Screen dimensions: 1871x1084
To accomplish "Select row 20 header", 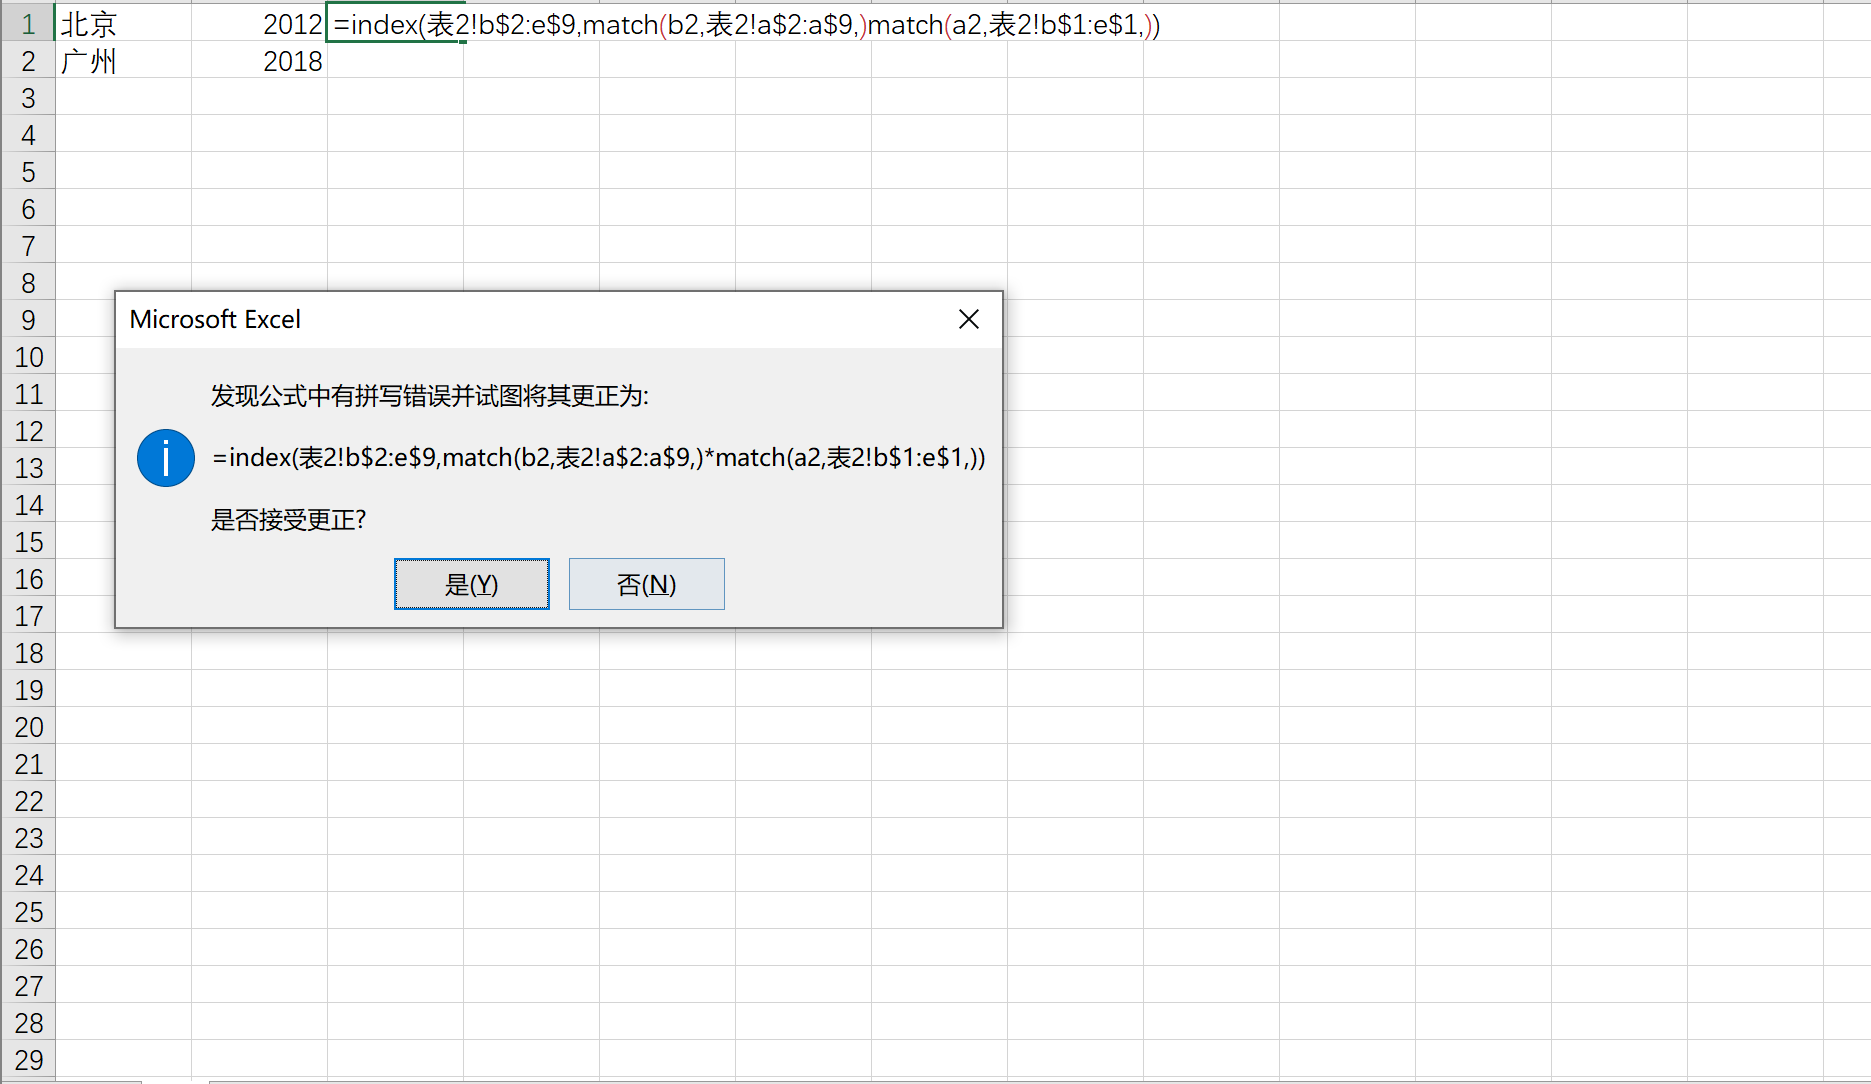I will (28, 727).
